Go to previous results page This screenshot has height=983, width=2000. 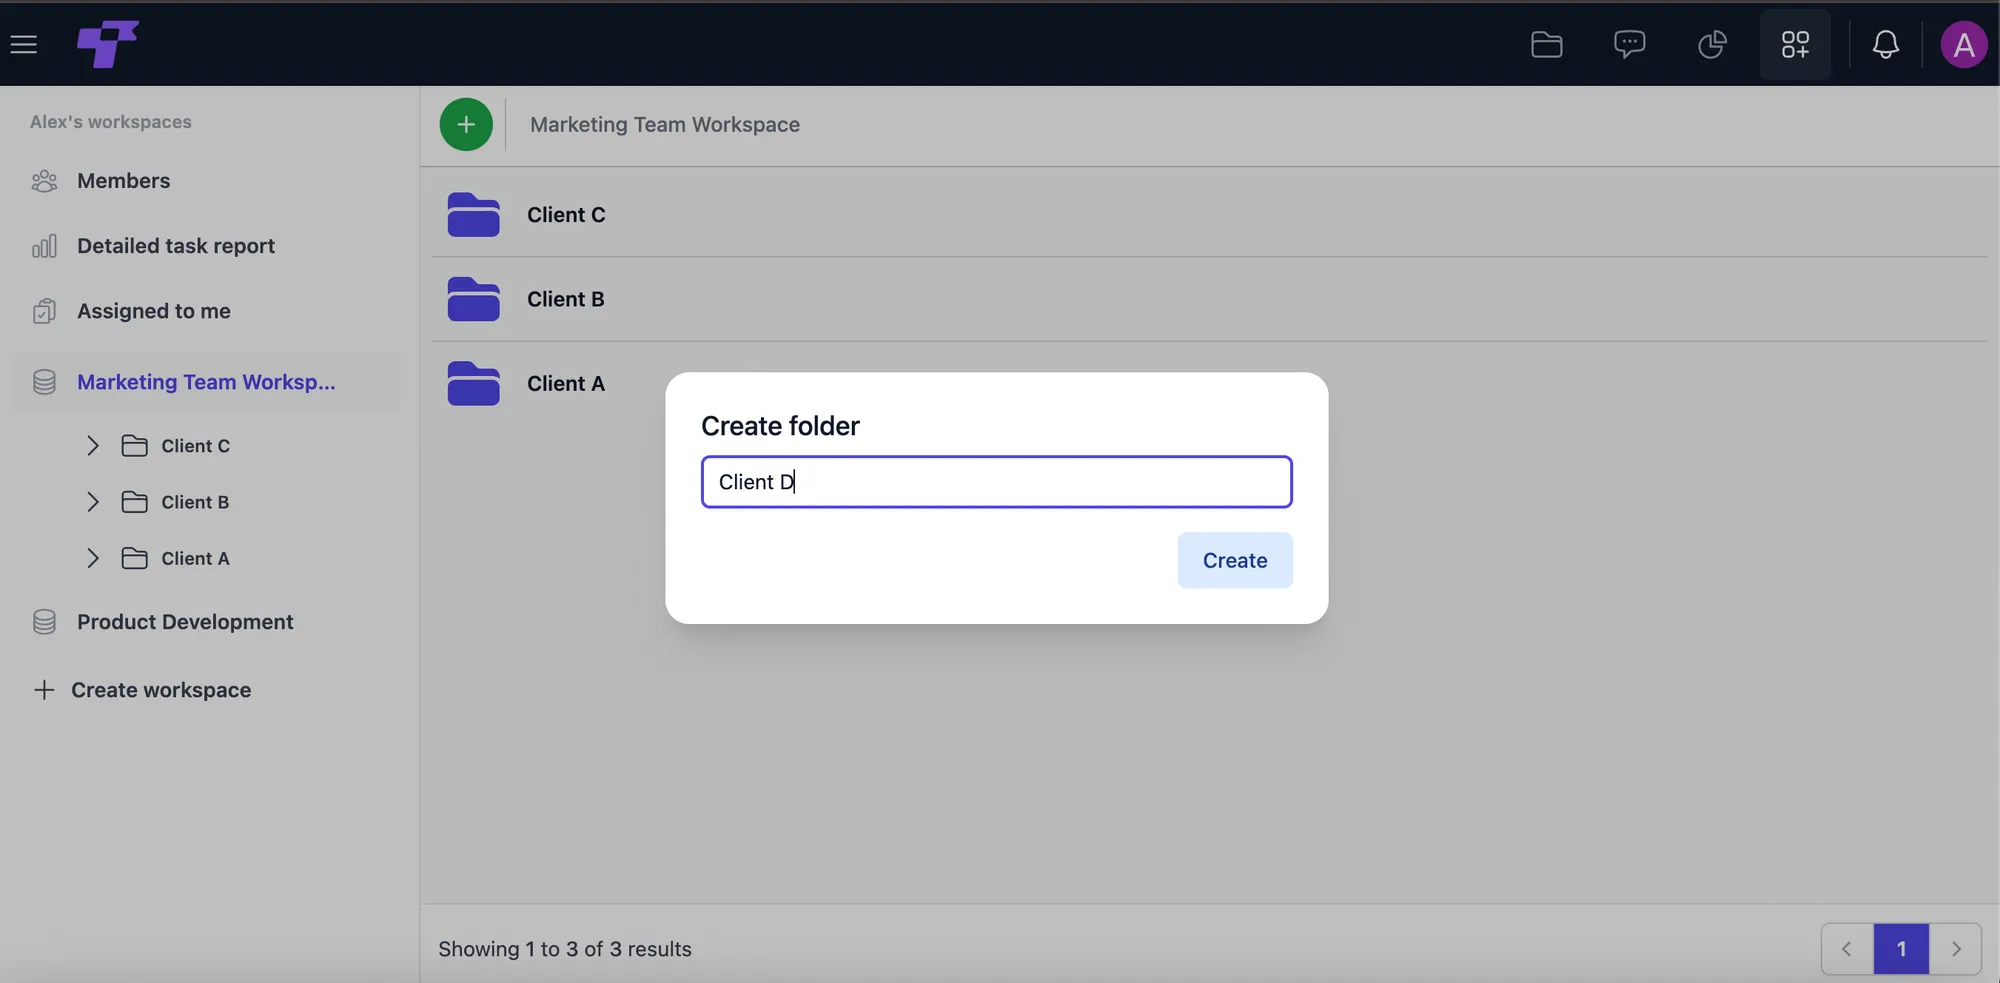(1847, 949)
